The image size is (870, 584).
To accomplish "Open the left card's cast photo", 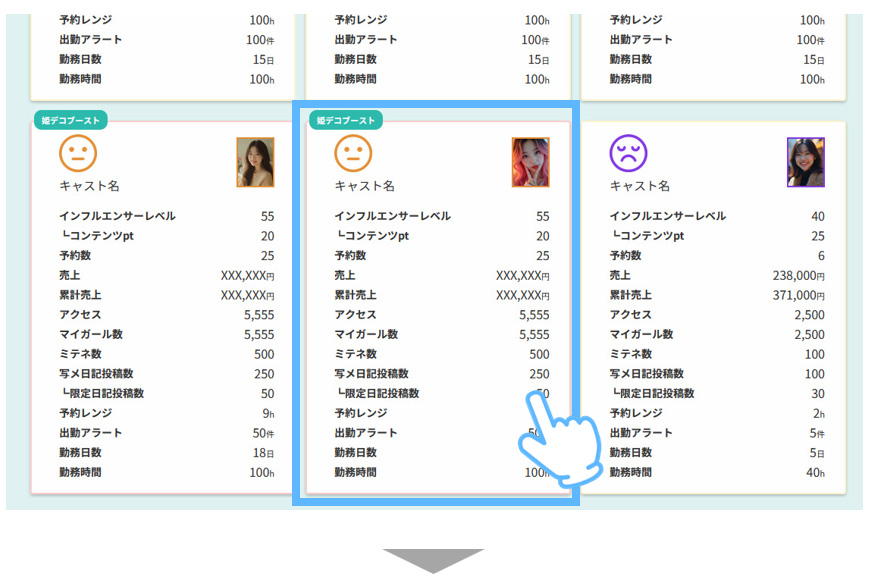I will 255,162.
